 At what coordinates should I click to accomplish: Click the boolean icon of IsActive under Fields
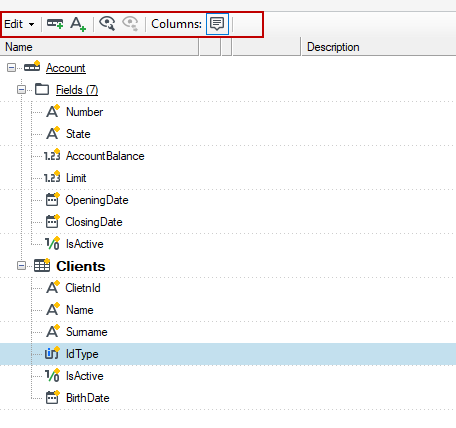[53, 243]
